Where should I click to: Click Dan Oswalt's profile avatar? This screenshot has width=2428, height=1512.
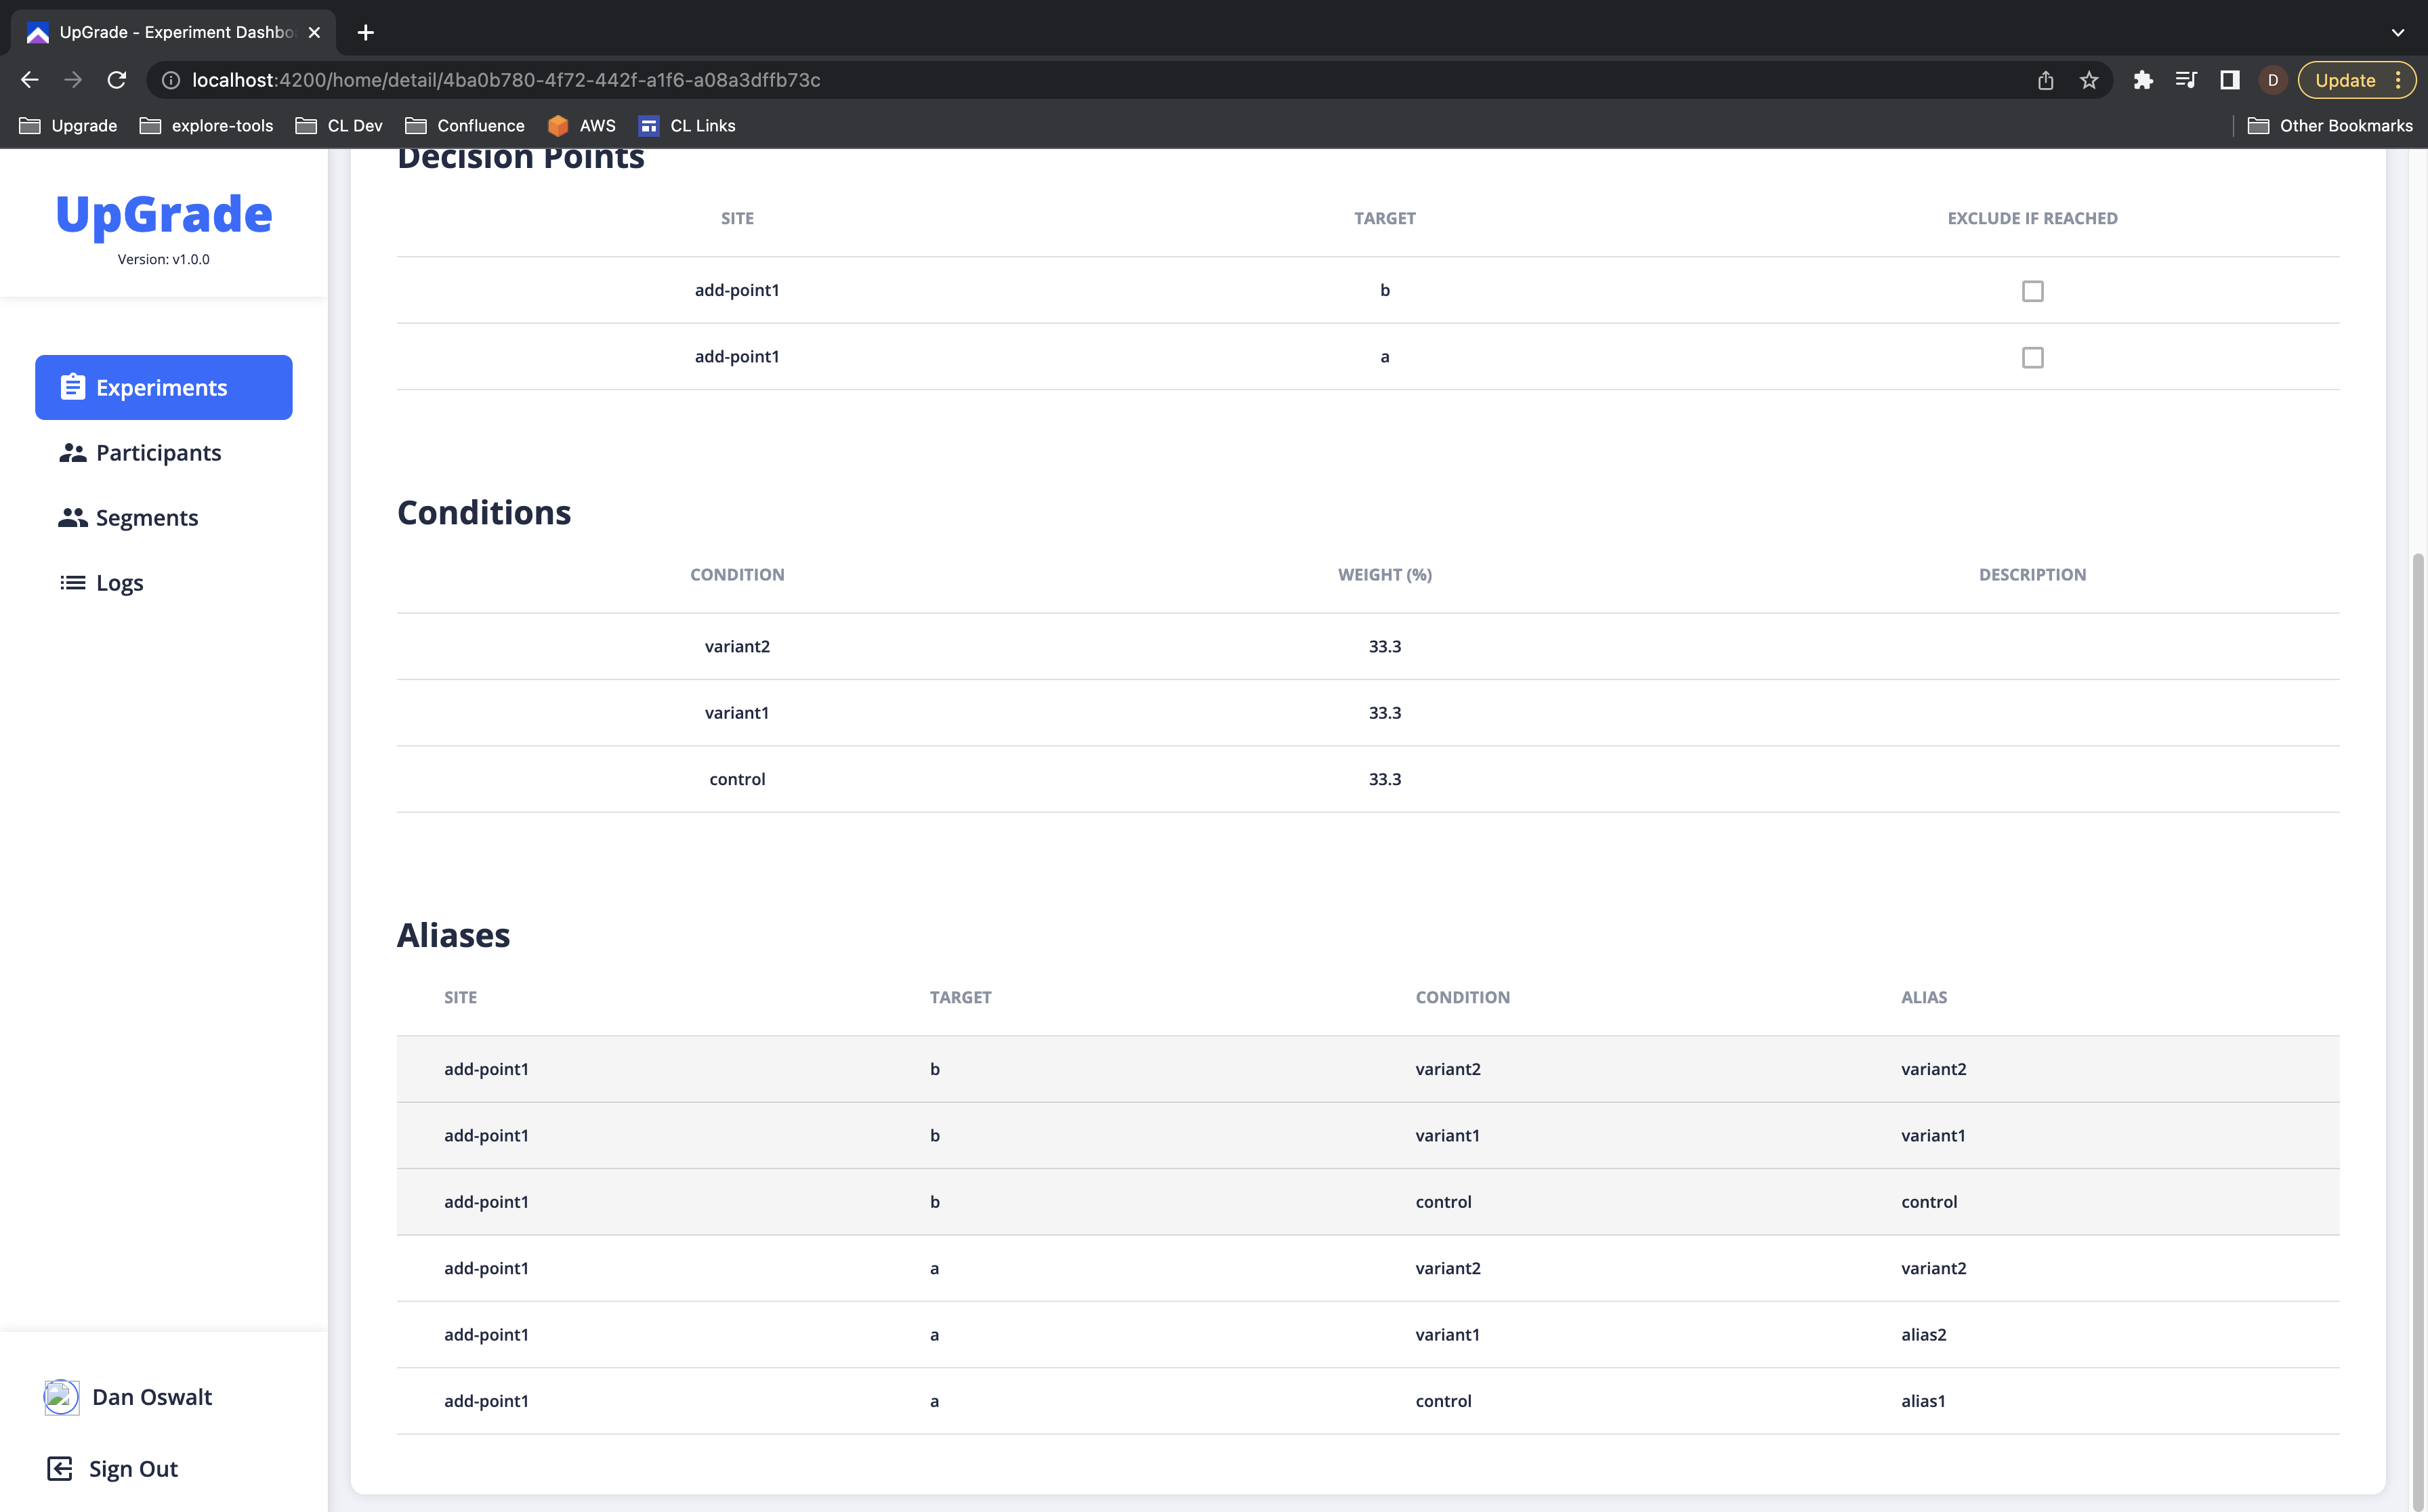click(x=61, y=1397)
